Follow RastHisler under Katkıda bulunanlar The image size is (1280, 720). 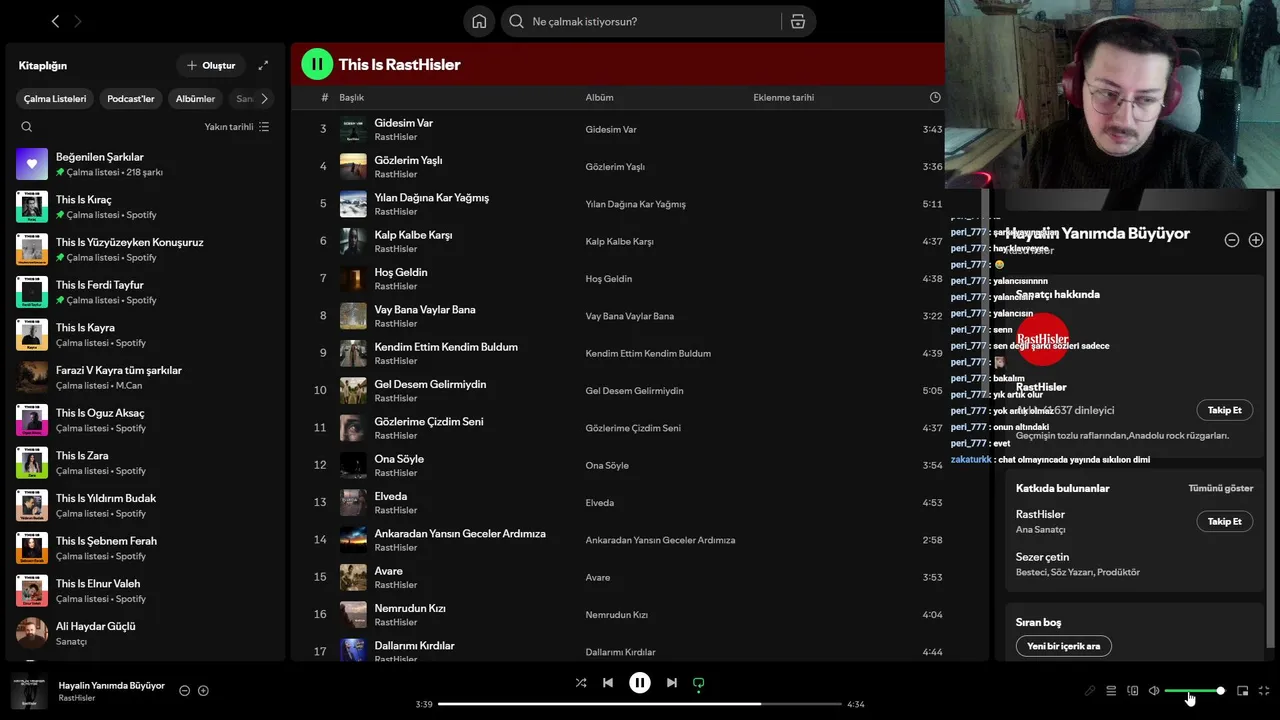(1224, 521)
